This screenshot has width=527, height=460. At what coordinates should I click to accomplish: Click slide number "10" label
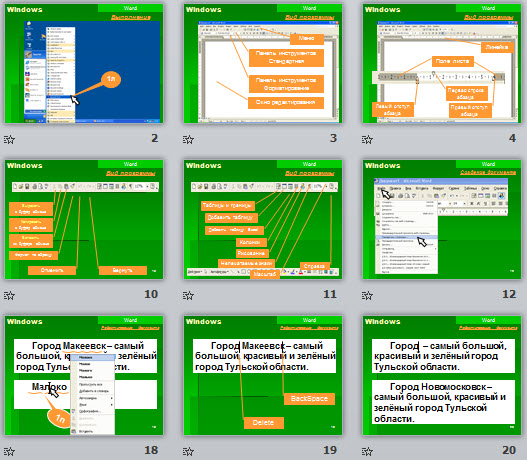pyautogui.click(x=151, y=294)
